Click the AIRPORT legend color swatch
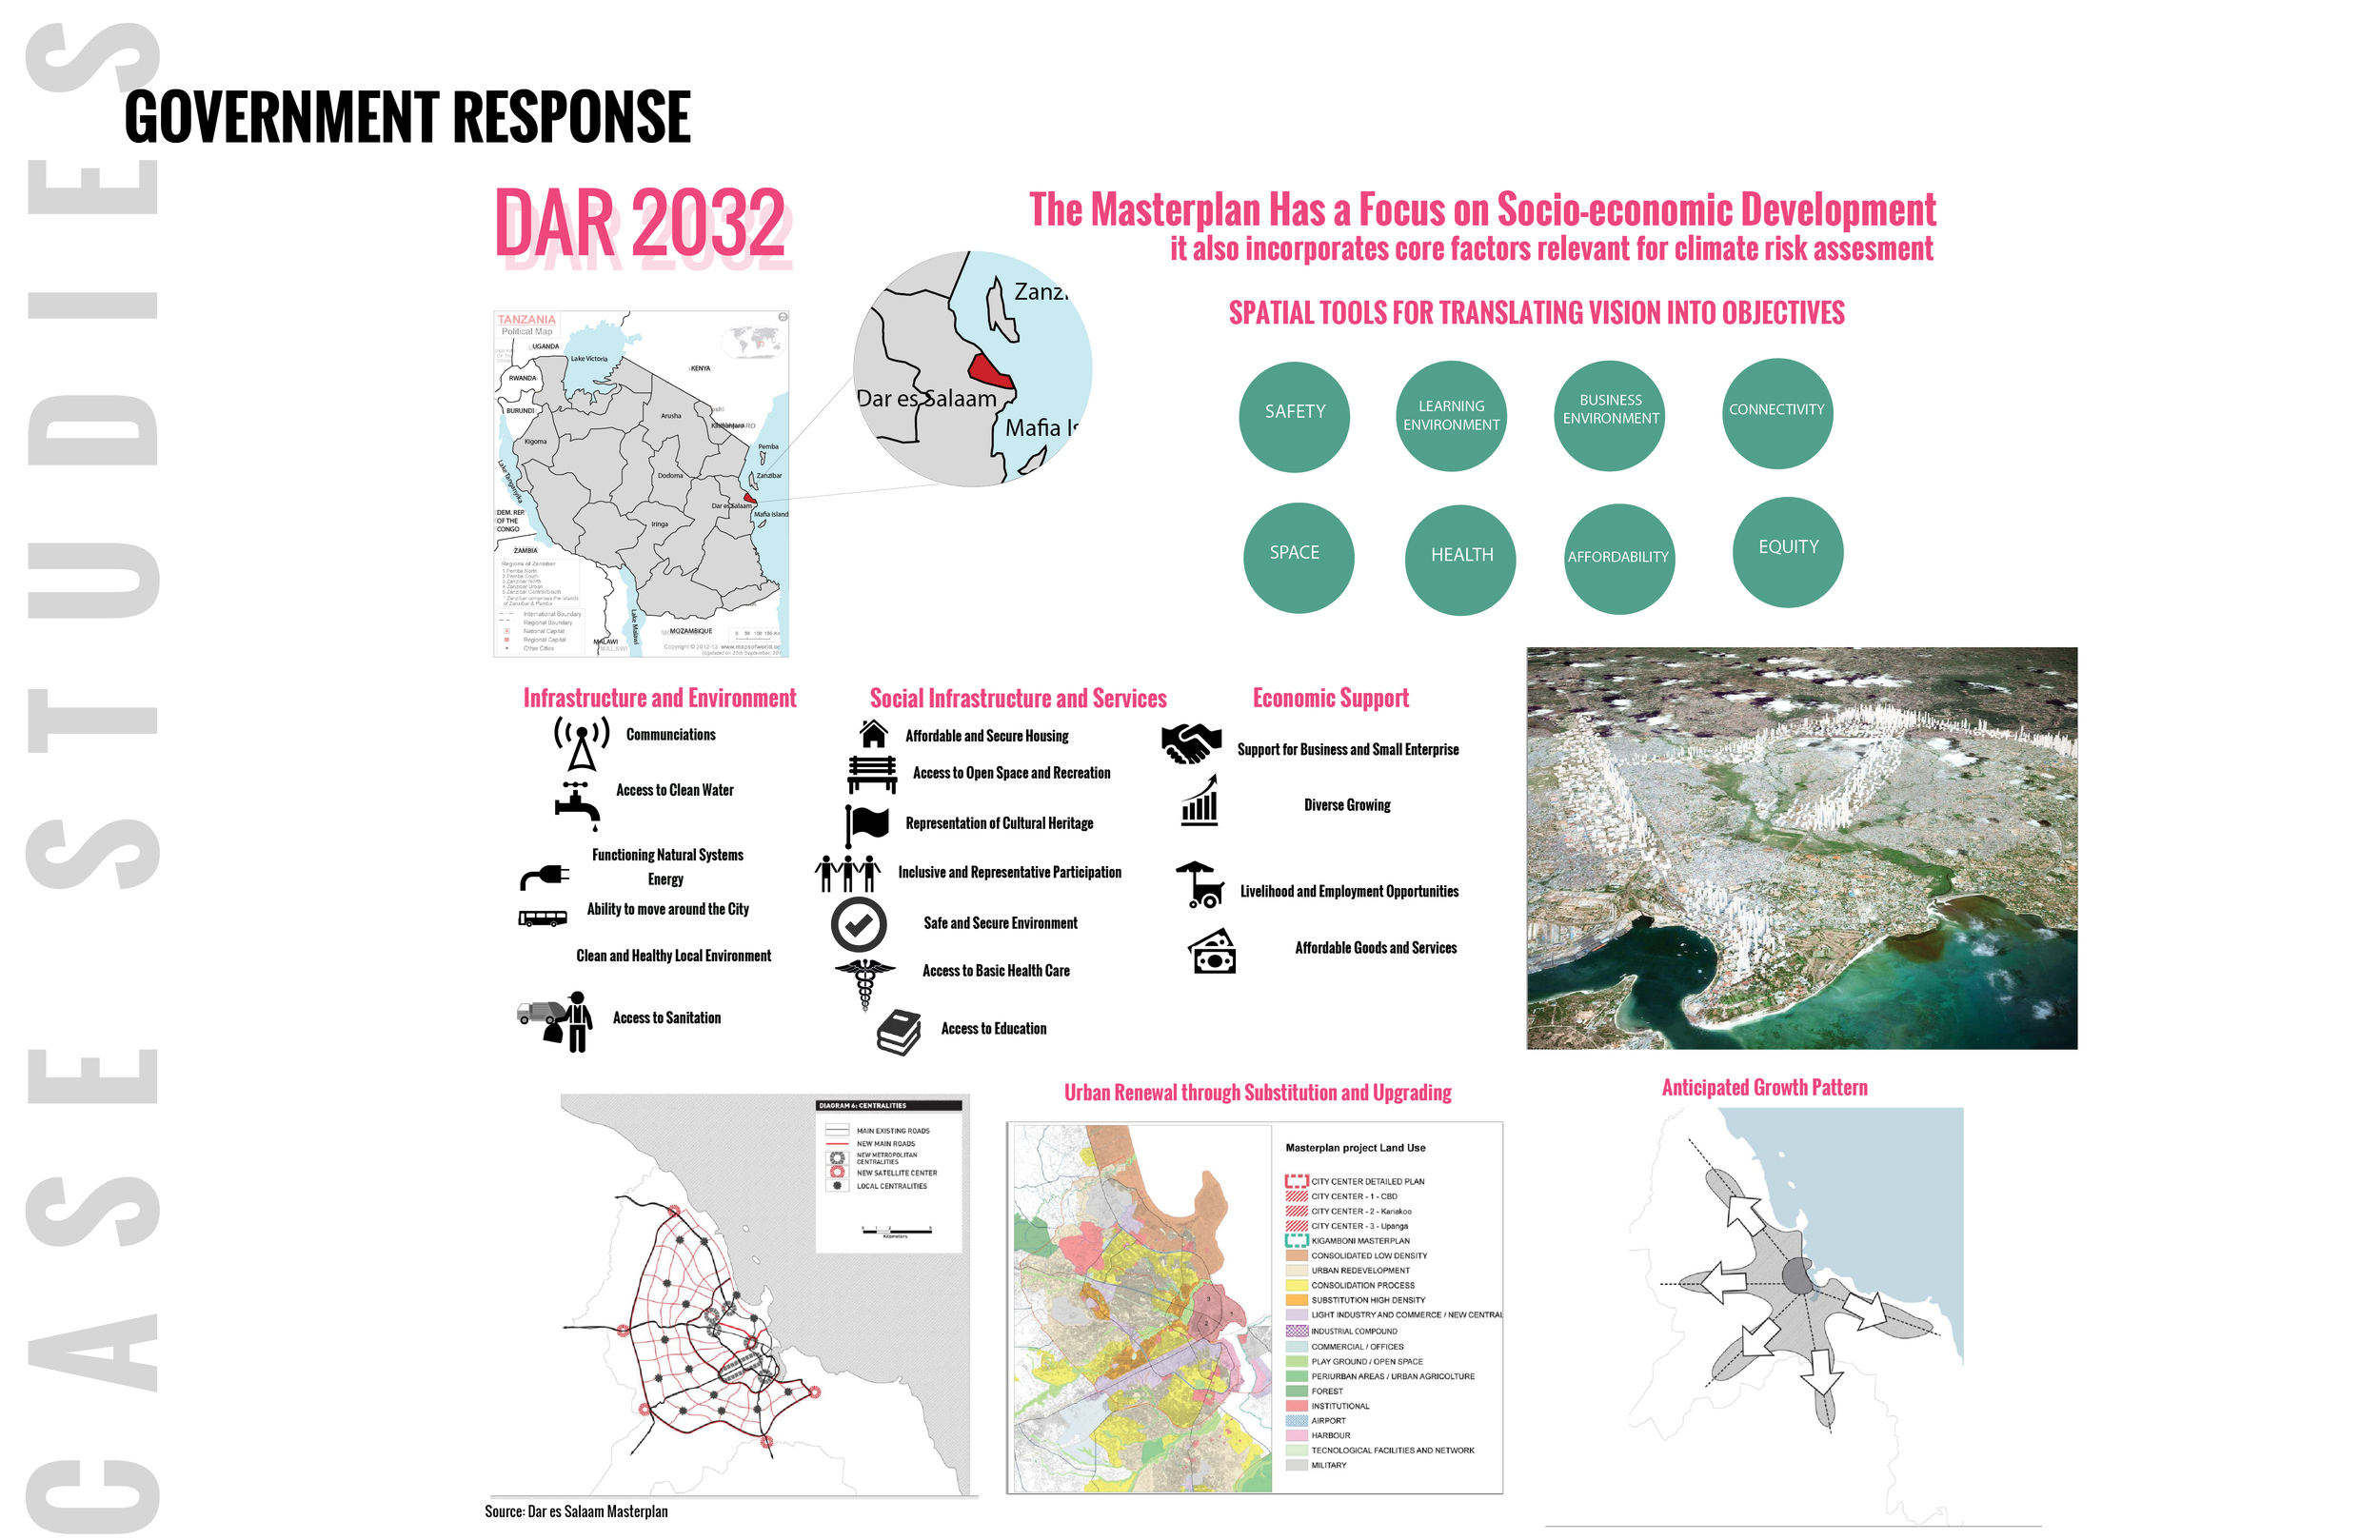2380x1540 pixels. coord(1297,1421)
